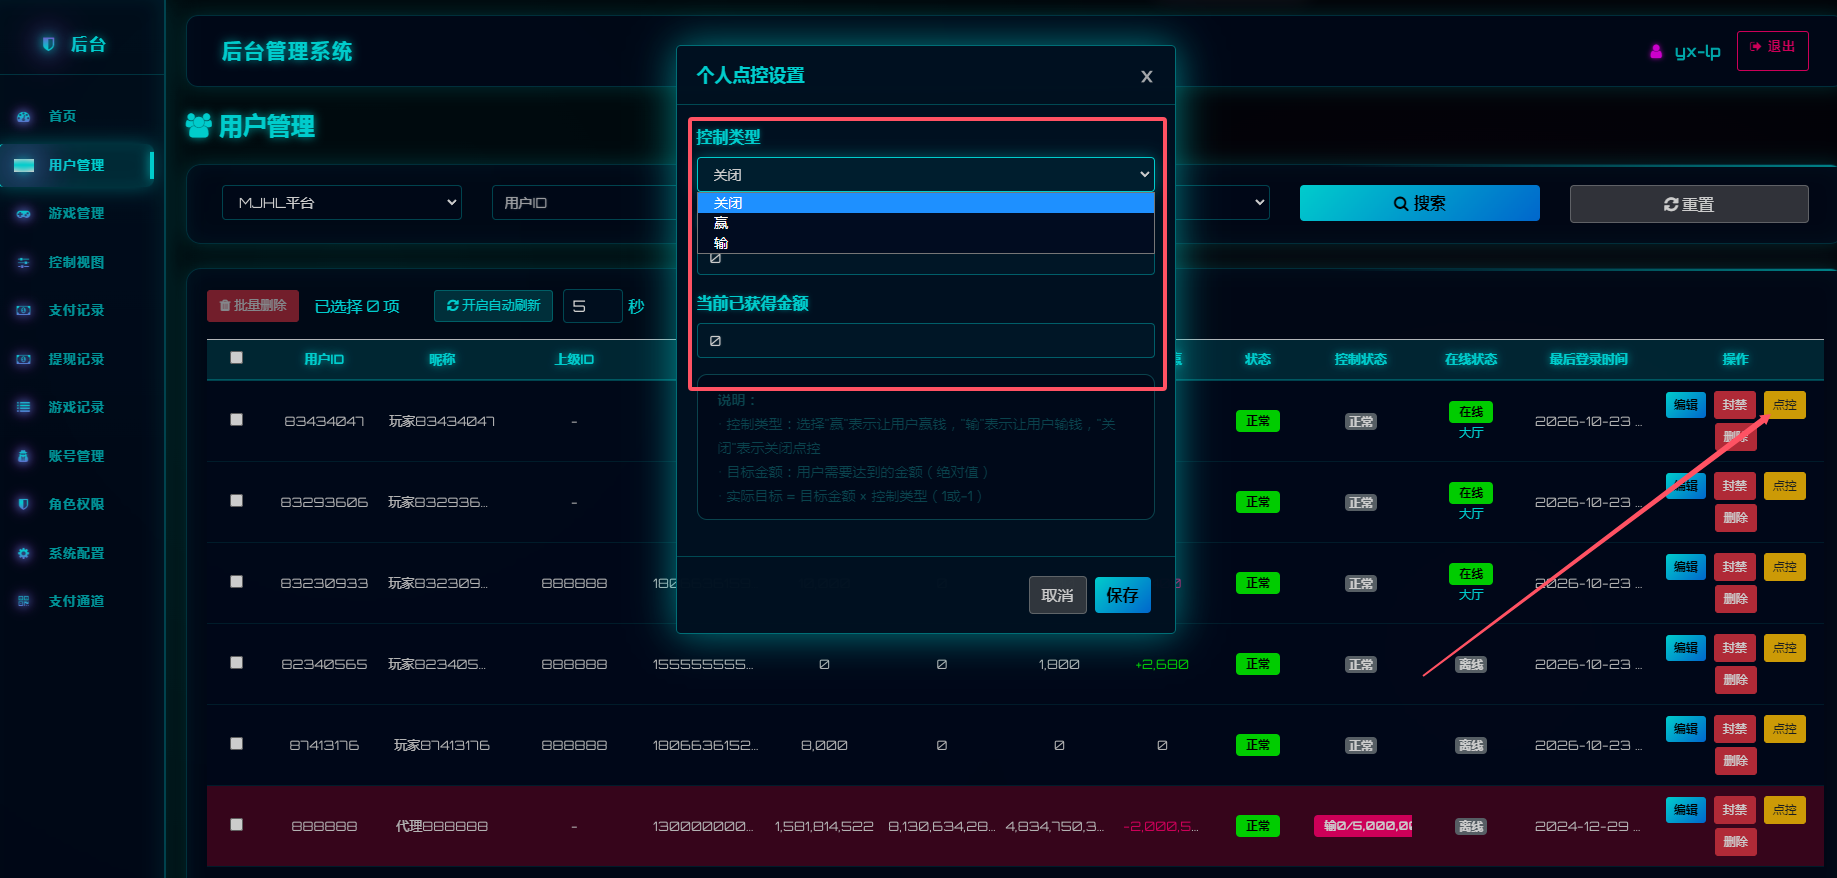
Task: Choose 赢 from the control type list
Action: click(x=926, y=223)
